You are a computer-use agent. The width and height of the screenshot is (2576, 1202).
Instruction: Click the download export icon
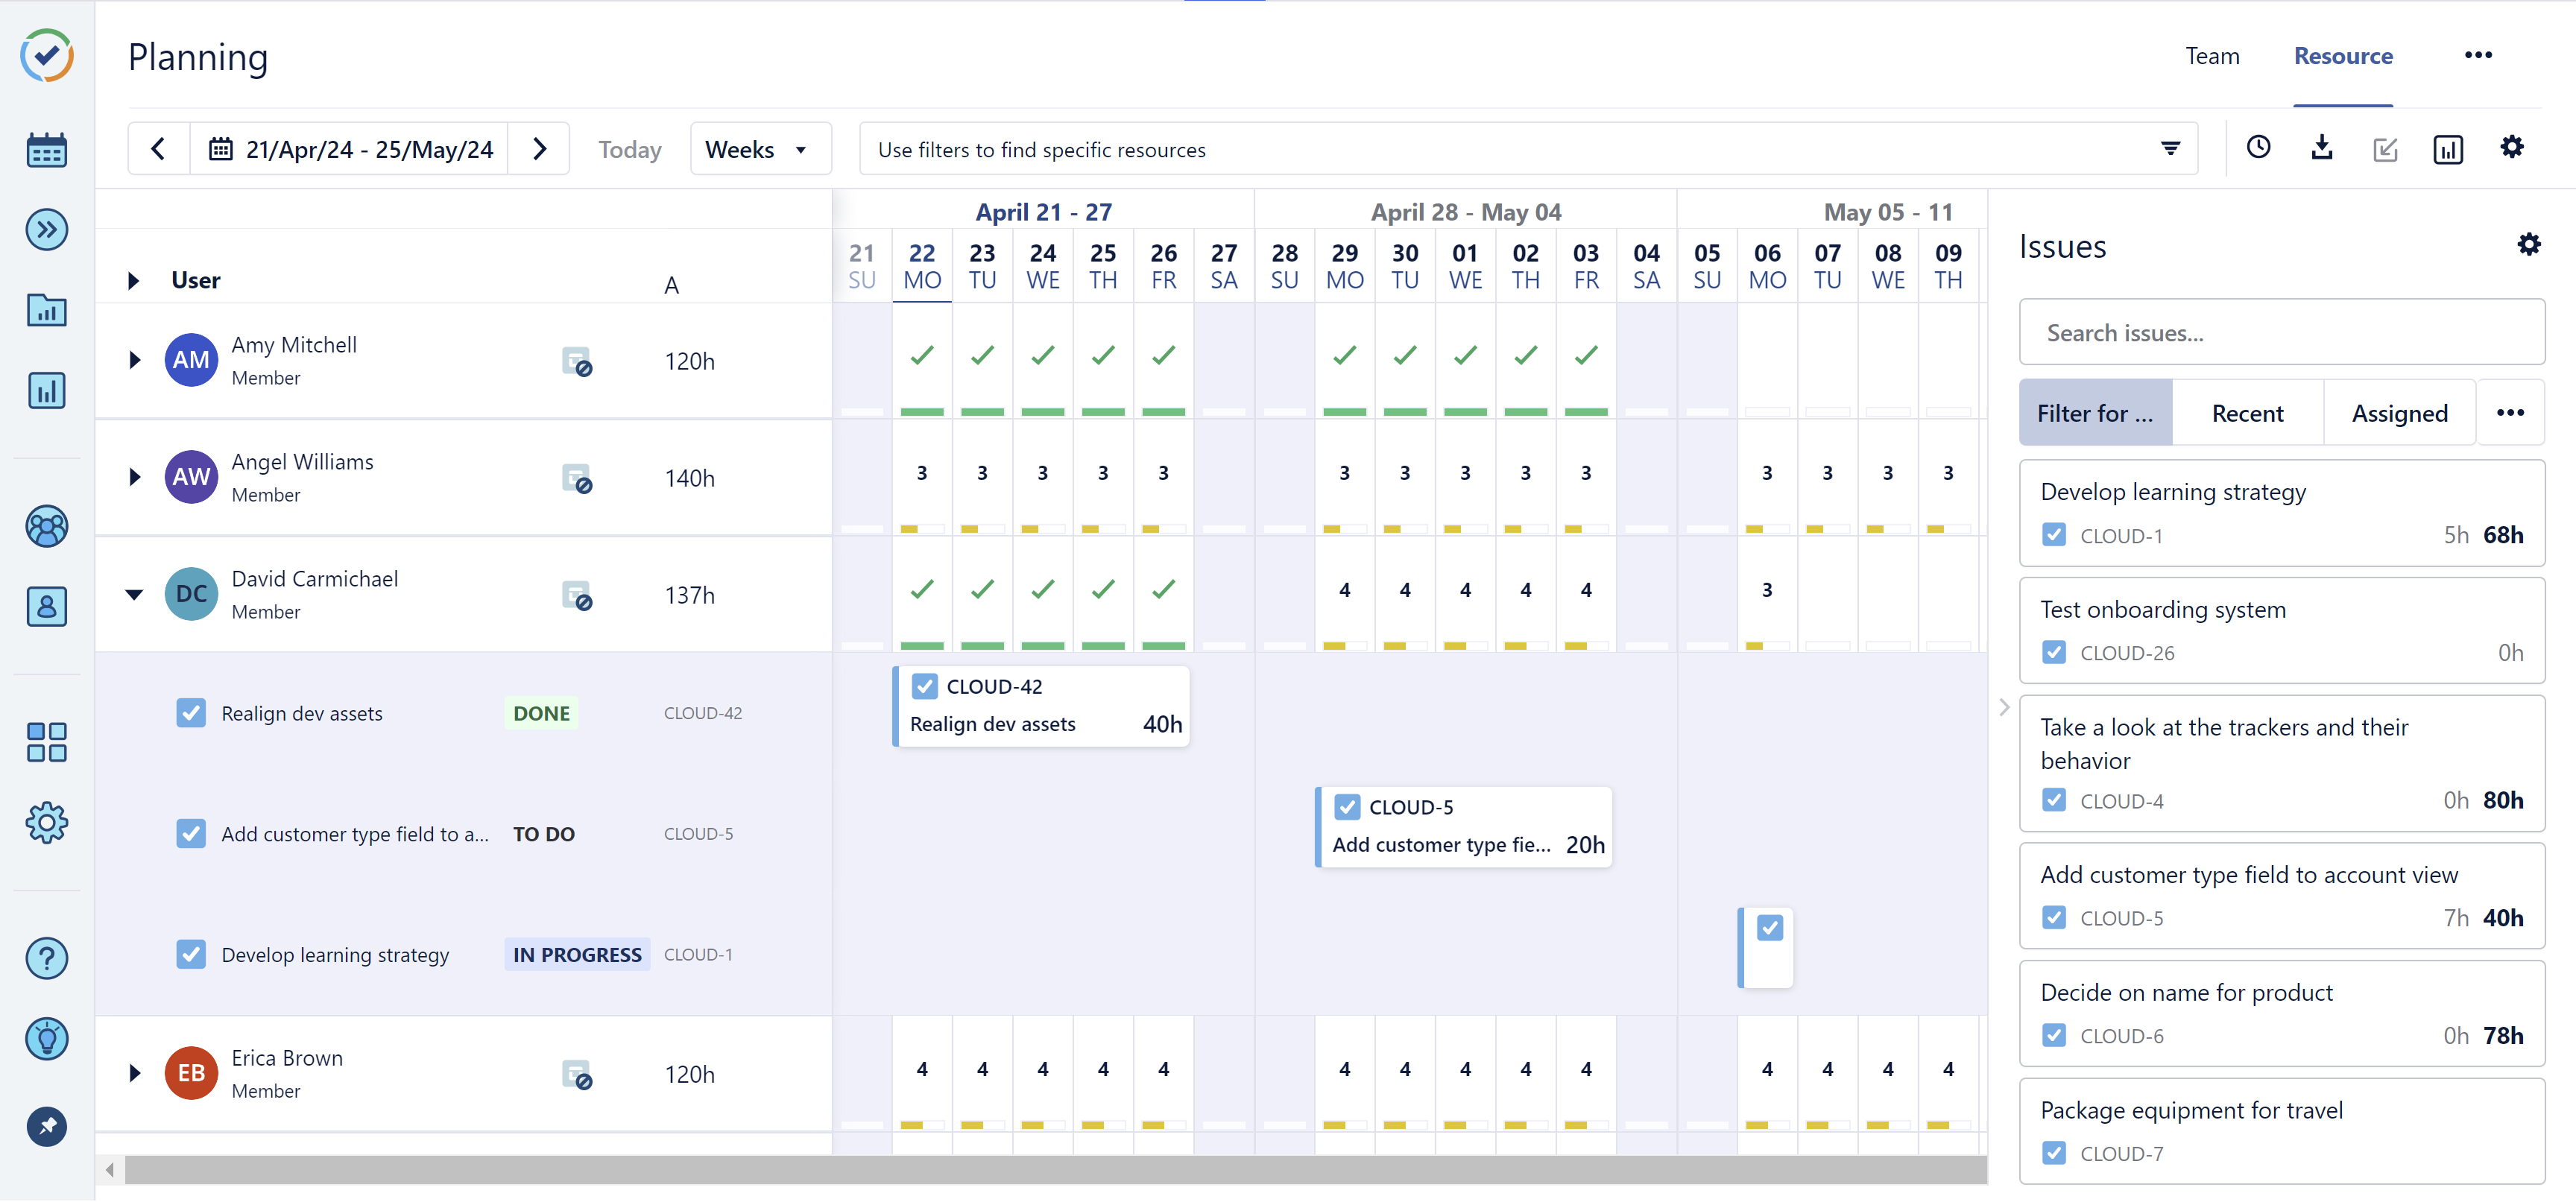(x=2322, y=148)
